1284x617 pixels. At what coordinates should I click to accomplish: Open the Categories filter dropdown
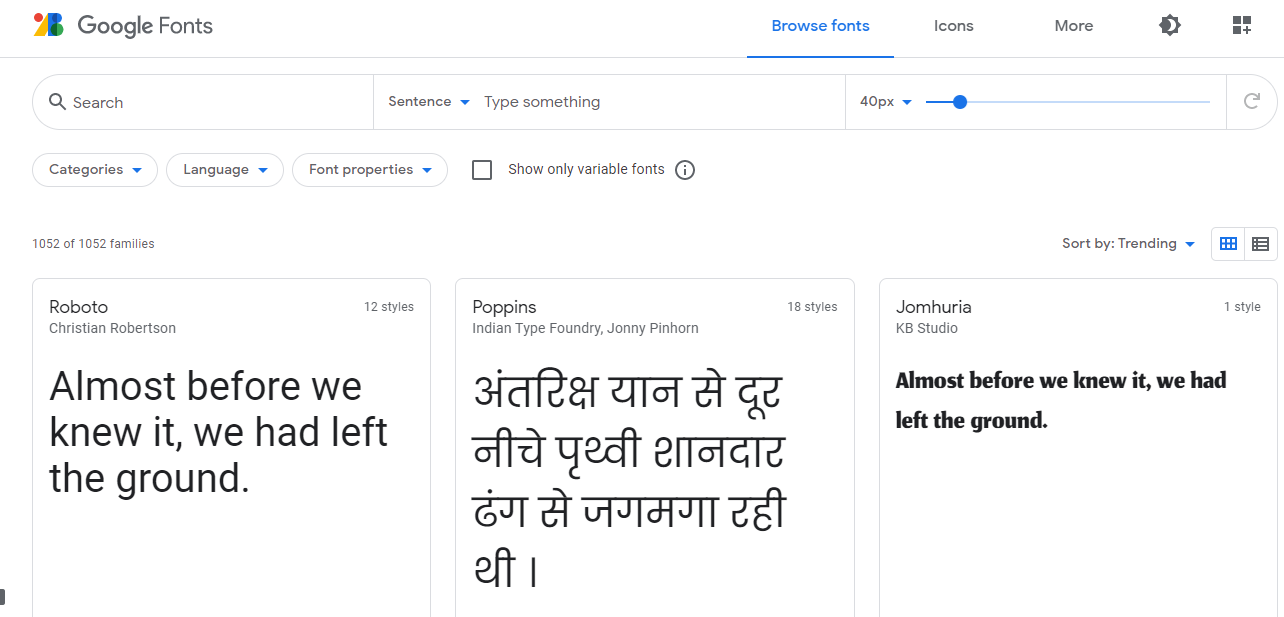95,170
